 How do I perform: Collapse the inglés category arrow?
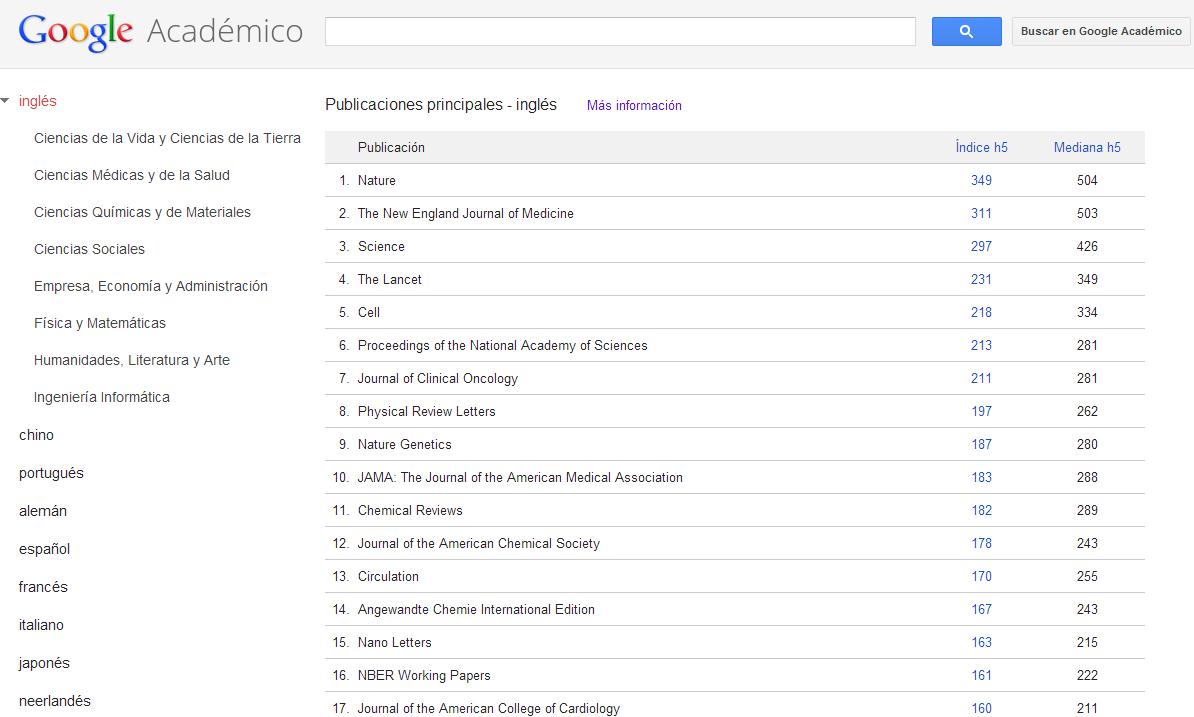click(x=6, y=101)
